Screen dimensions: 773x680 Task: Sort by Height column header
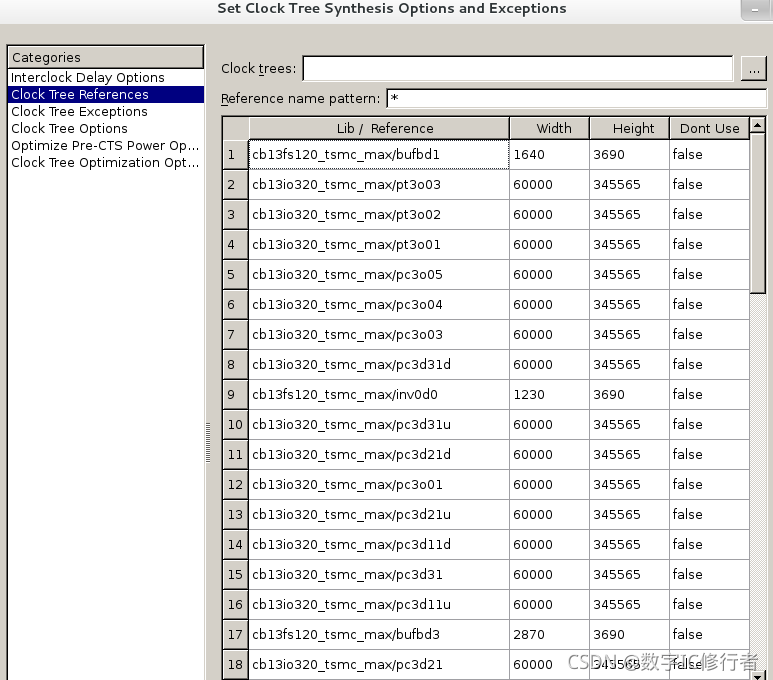(629, 128)
